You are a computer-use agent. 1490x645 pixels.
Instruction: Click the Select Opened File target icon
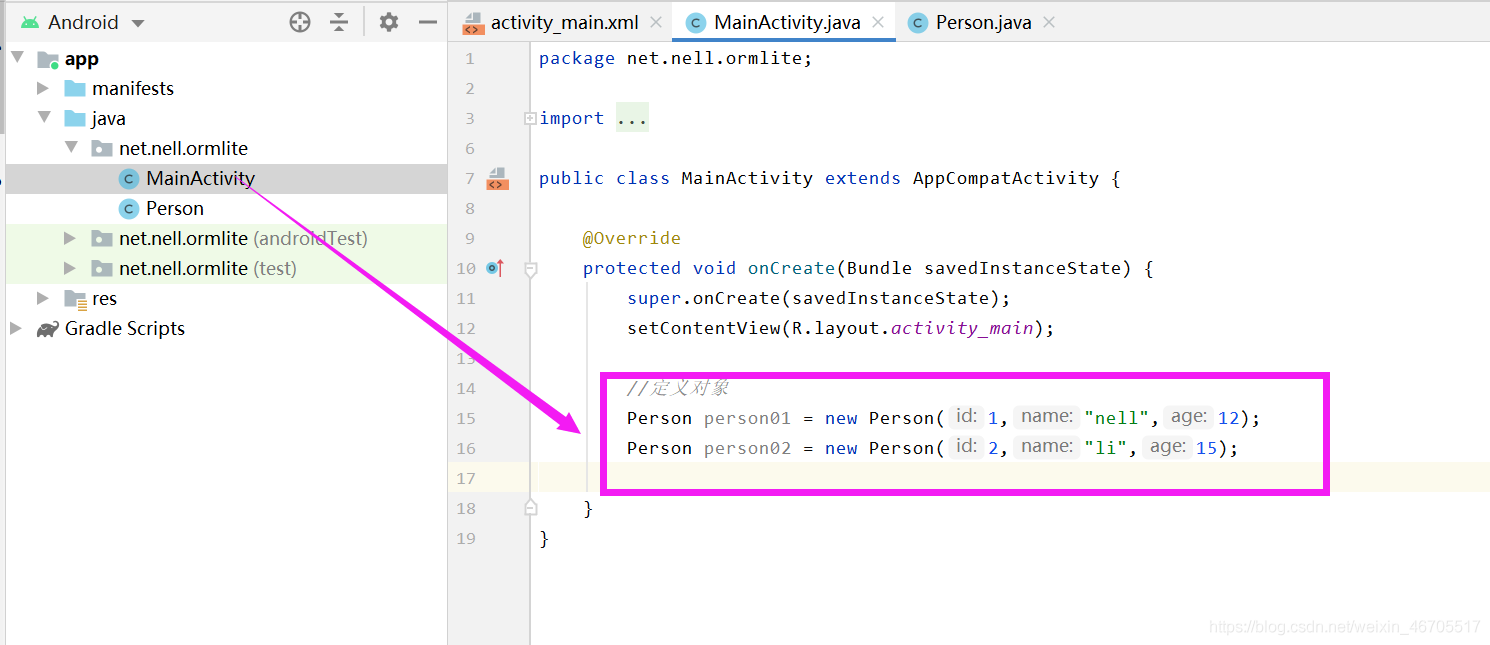[x=300, y=22]
